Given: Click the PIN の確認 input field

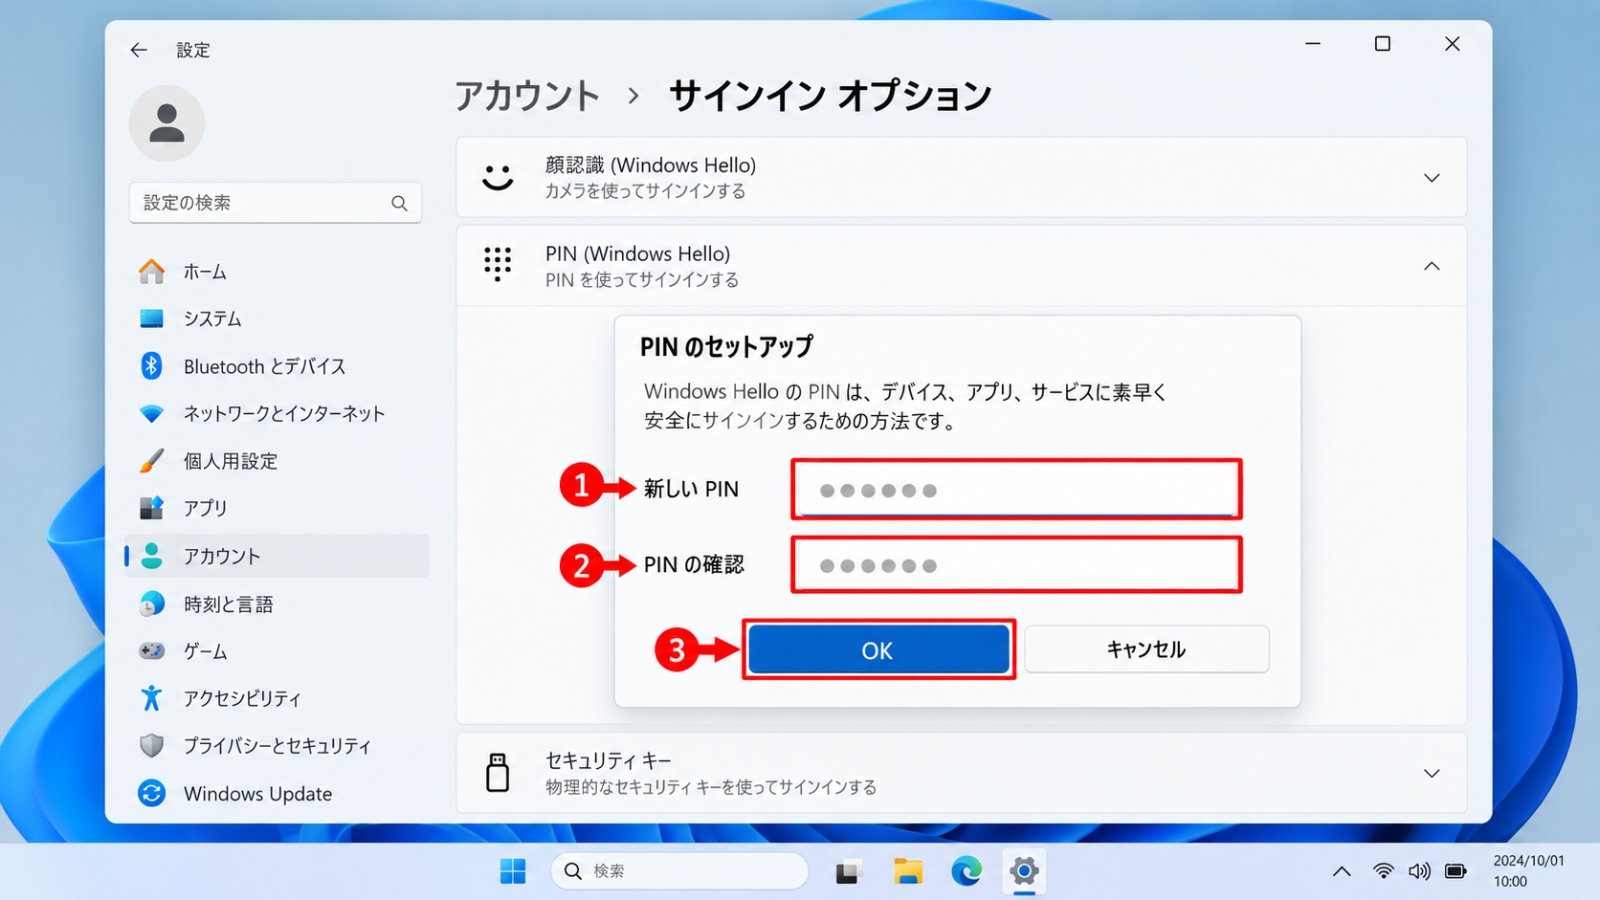Looking at the screenshot, I should tap(1016, 565).
